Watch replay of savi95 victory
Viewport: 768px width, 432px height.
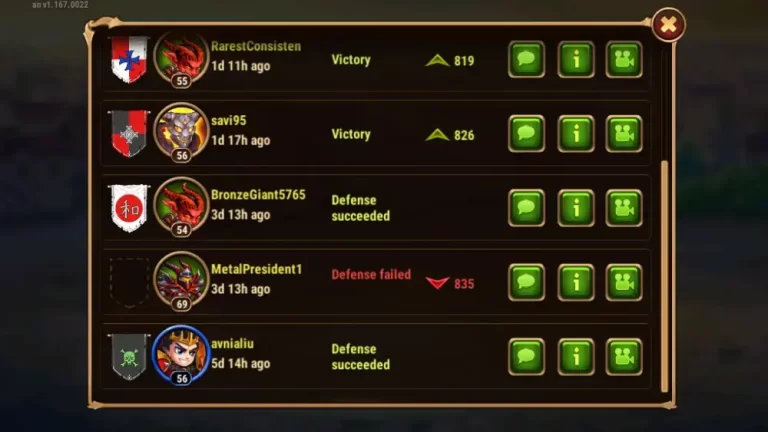coord(624,134)
